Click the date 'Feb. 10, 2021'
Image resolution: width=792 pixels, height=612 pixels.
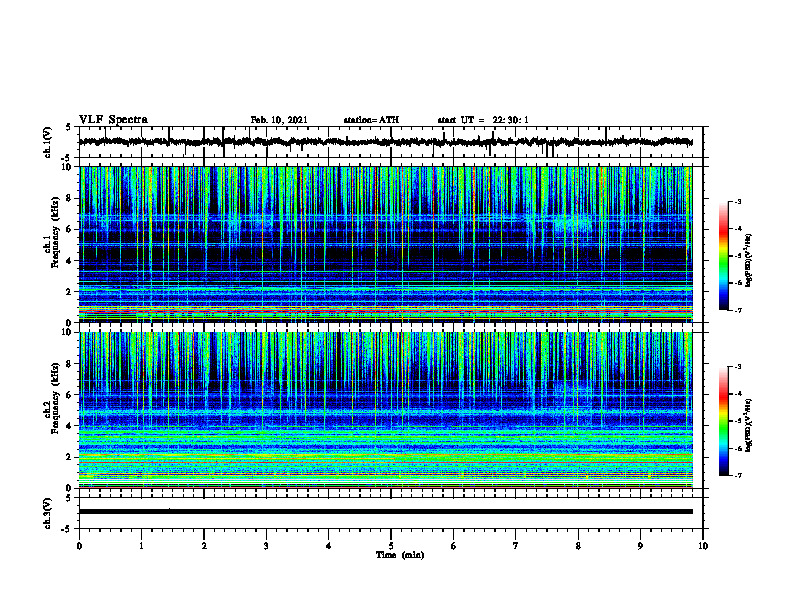[x=279, y=120]
